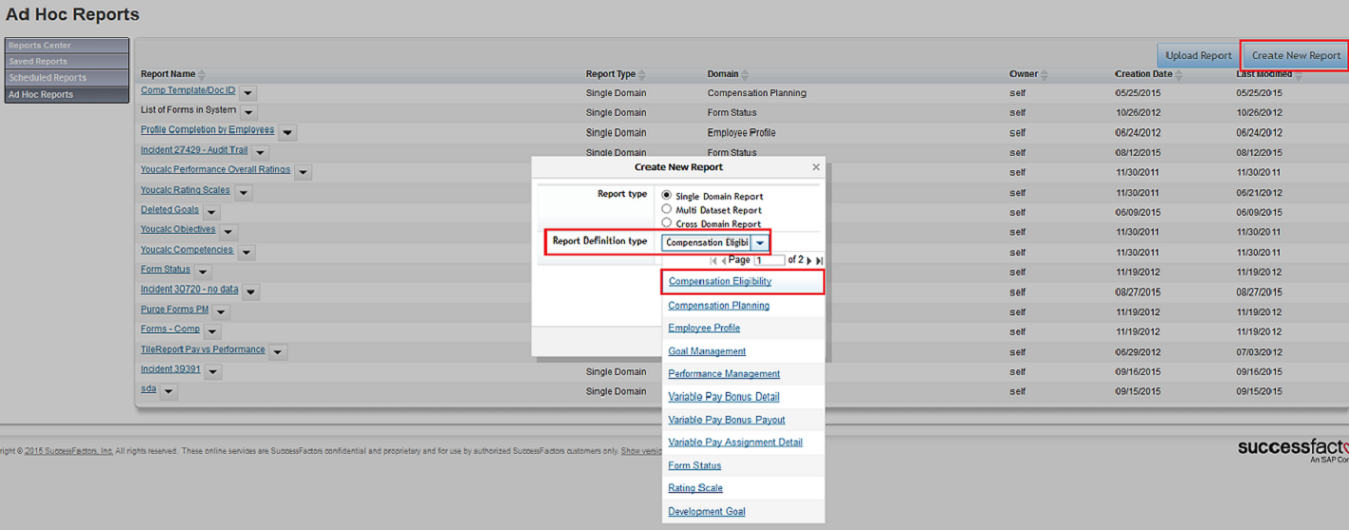Open TileReport Pay vs Performance report
1349x530 pixels.
[203, 349]
